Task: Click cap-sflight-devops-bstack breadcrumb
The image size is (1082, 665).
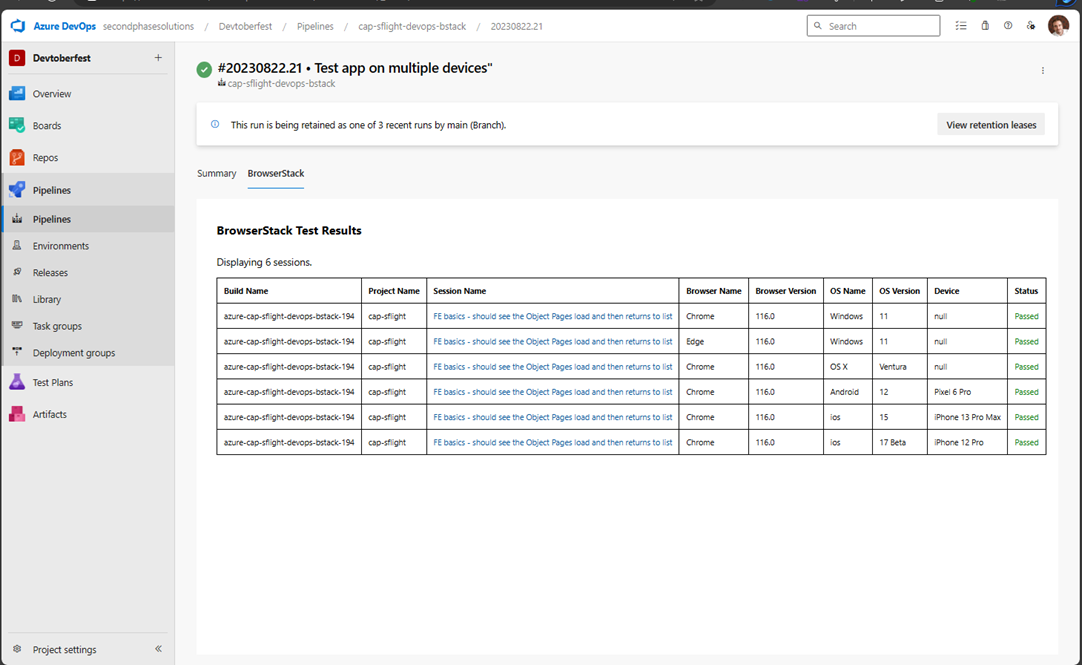Action: click(412, 26)
